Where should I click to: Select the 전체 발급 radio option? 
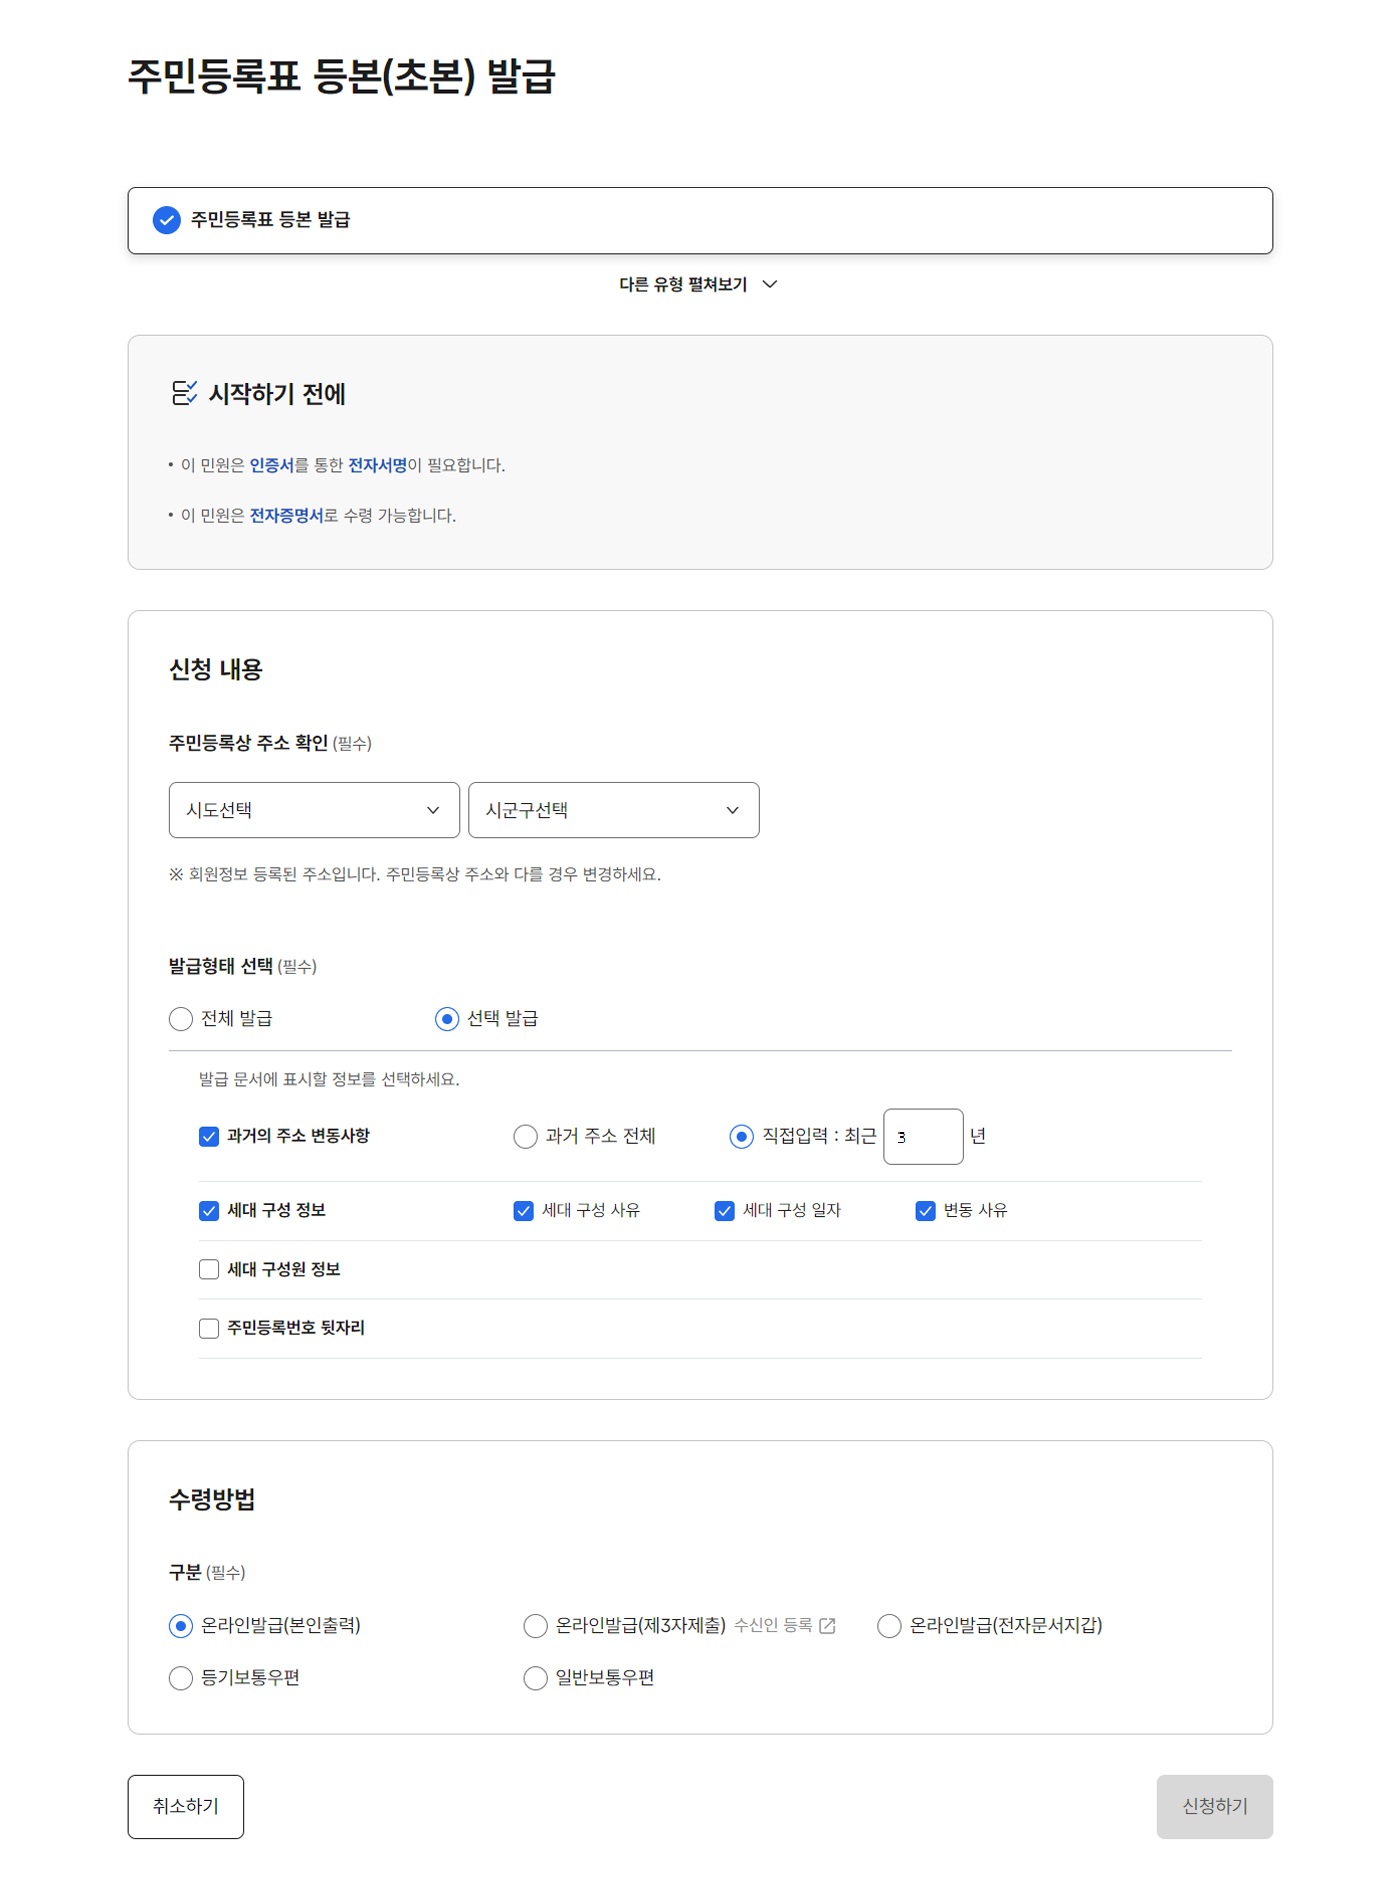181,1019
